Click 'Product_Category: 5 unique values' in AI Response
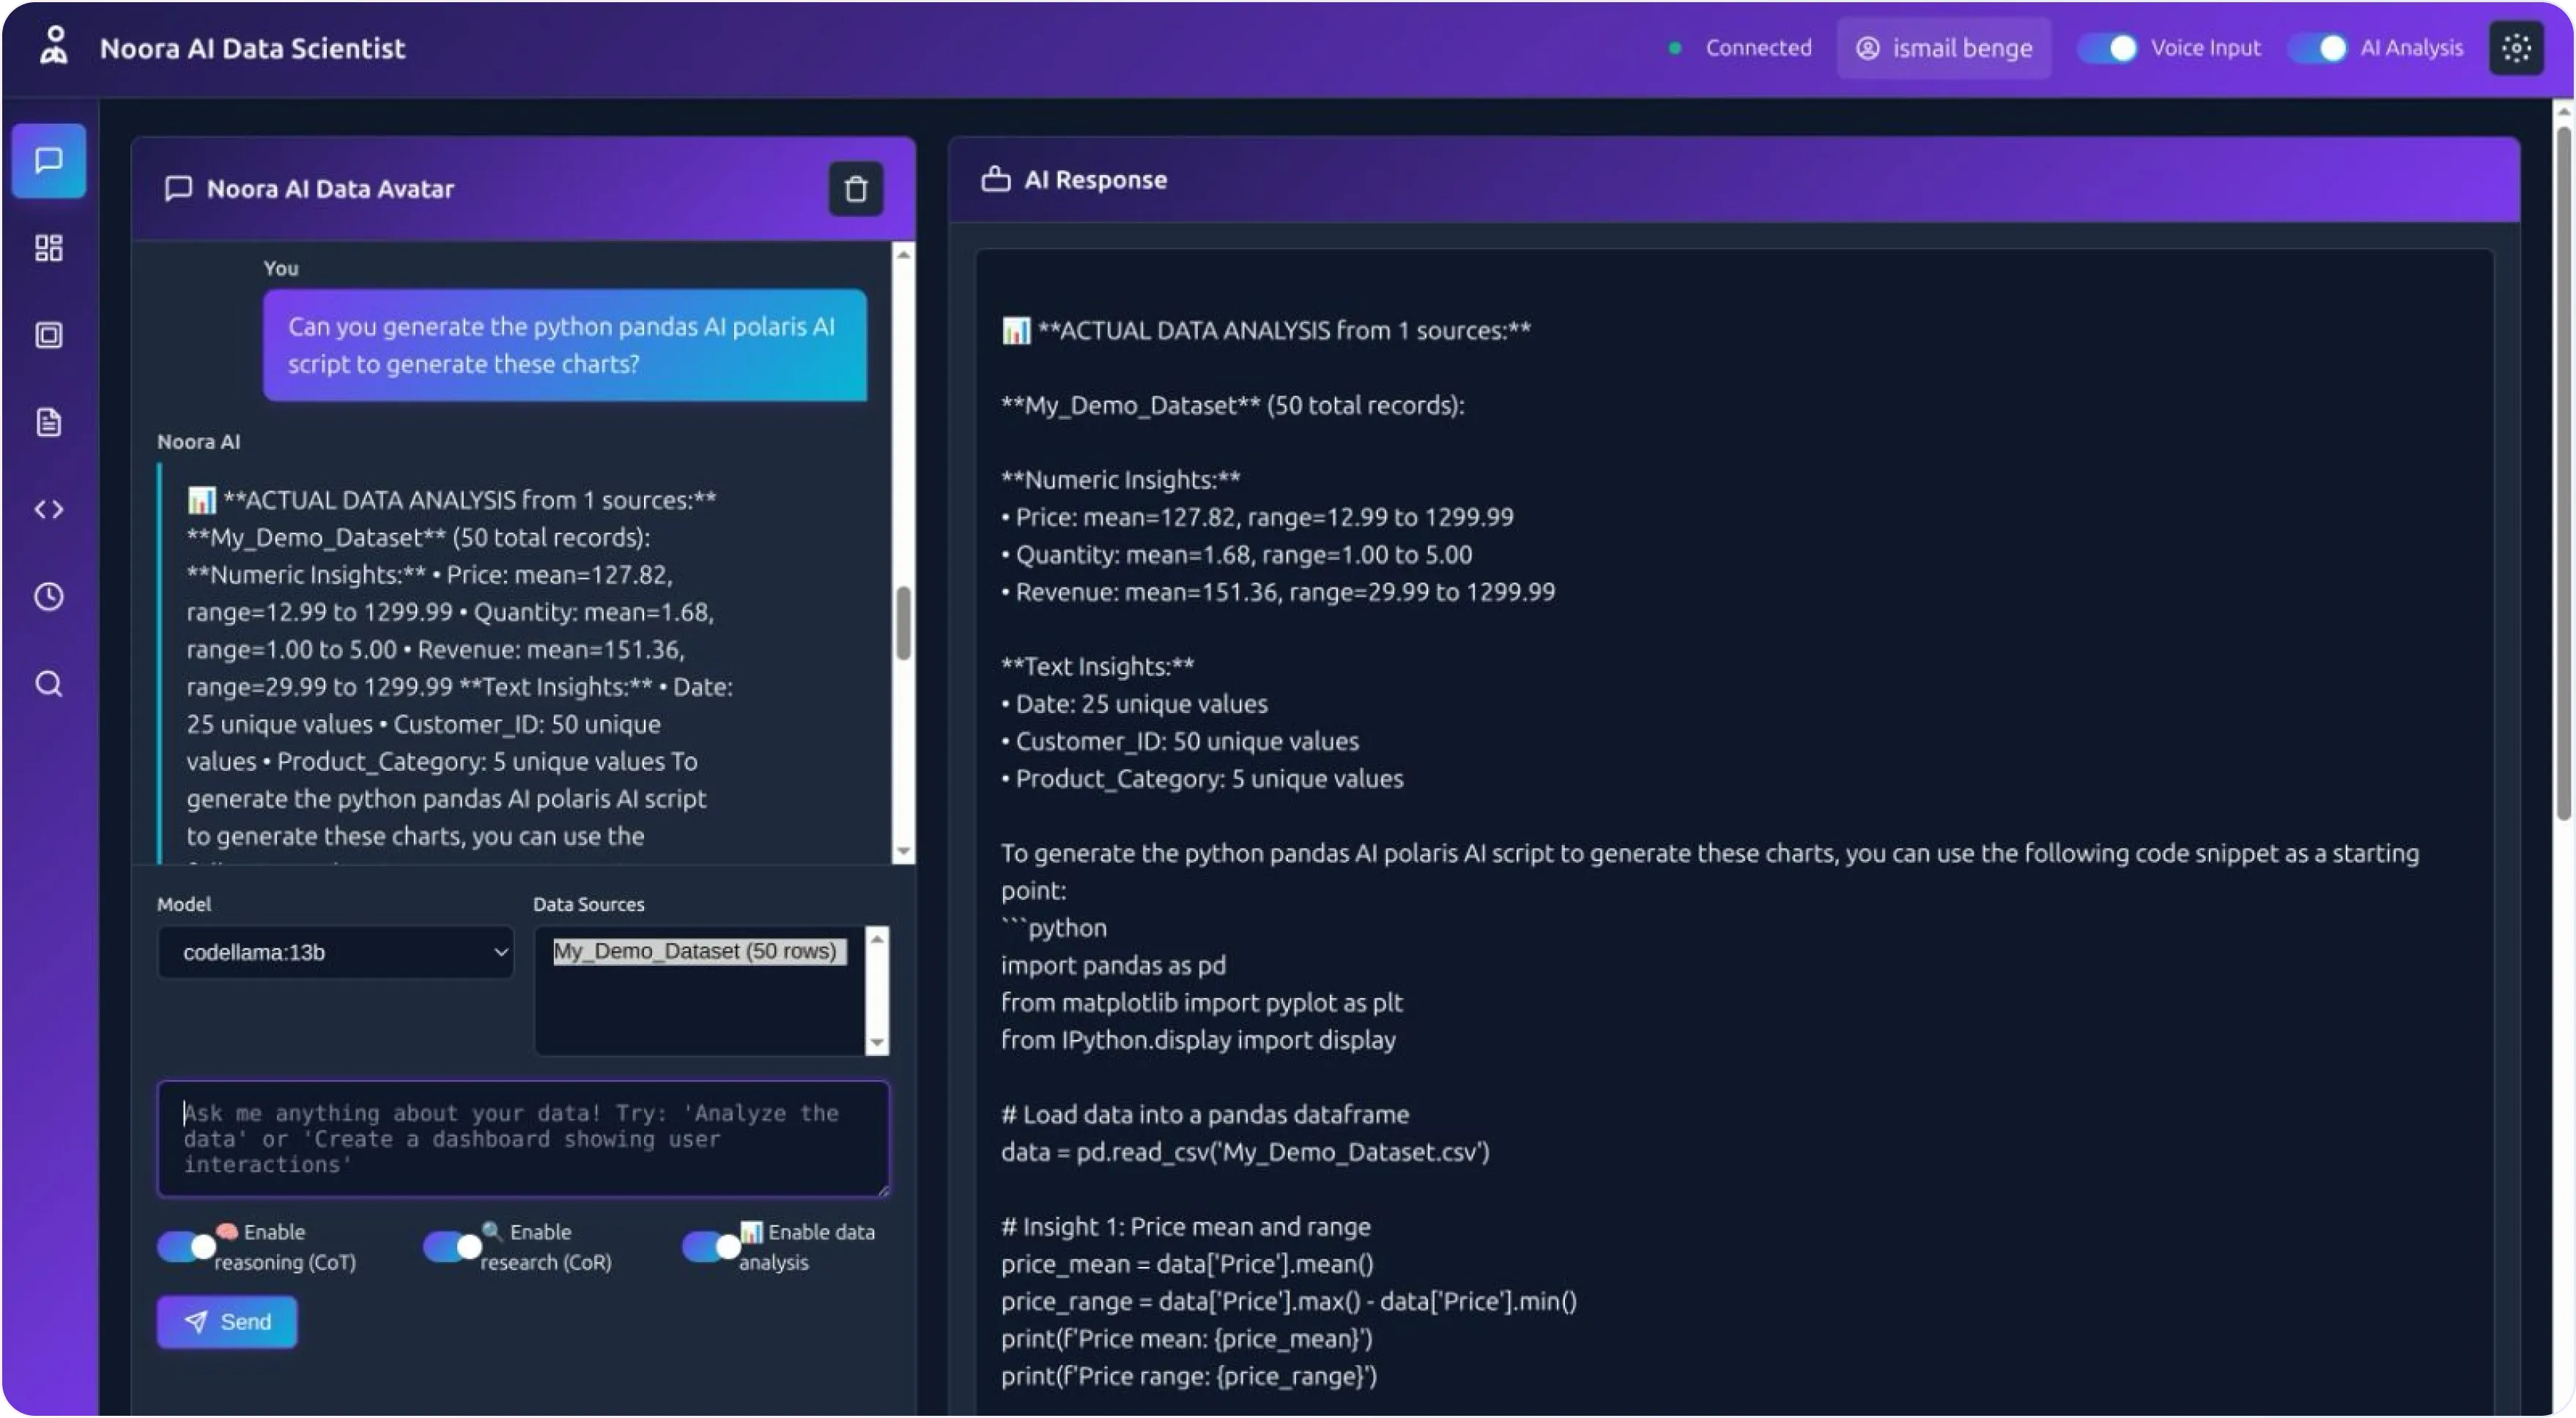 coord(1202,779)
